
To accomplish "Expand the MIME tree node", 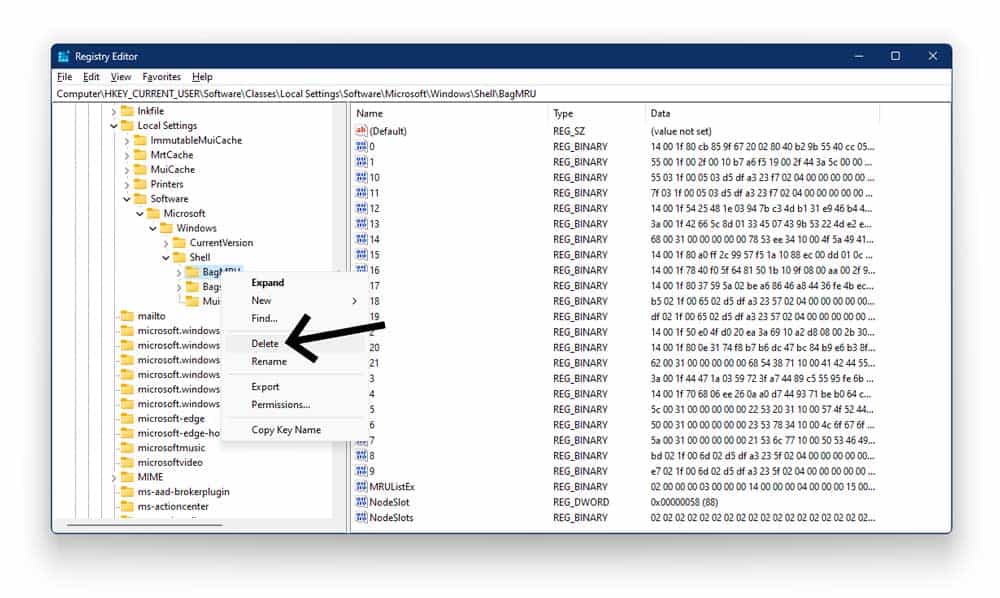I will (x=114, y=477).
